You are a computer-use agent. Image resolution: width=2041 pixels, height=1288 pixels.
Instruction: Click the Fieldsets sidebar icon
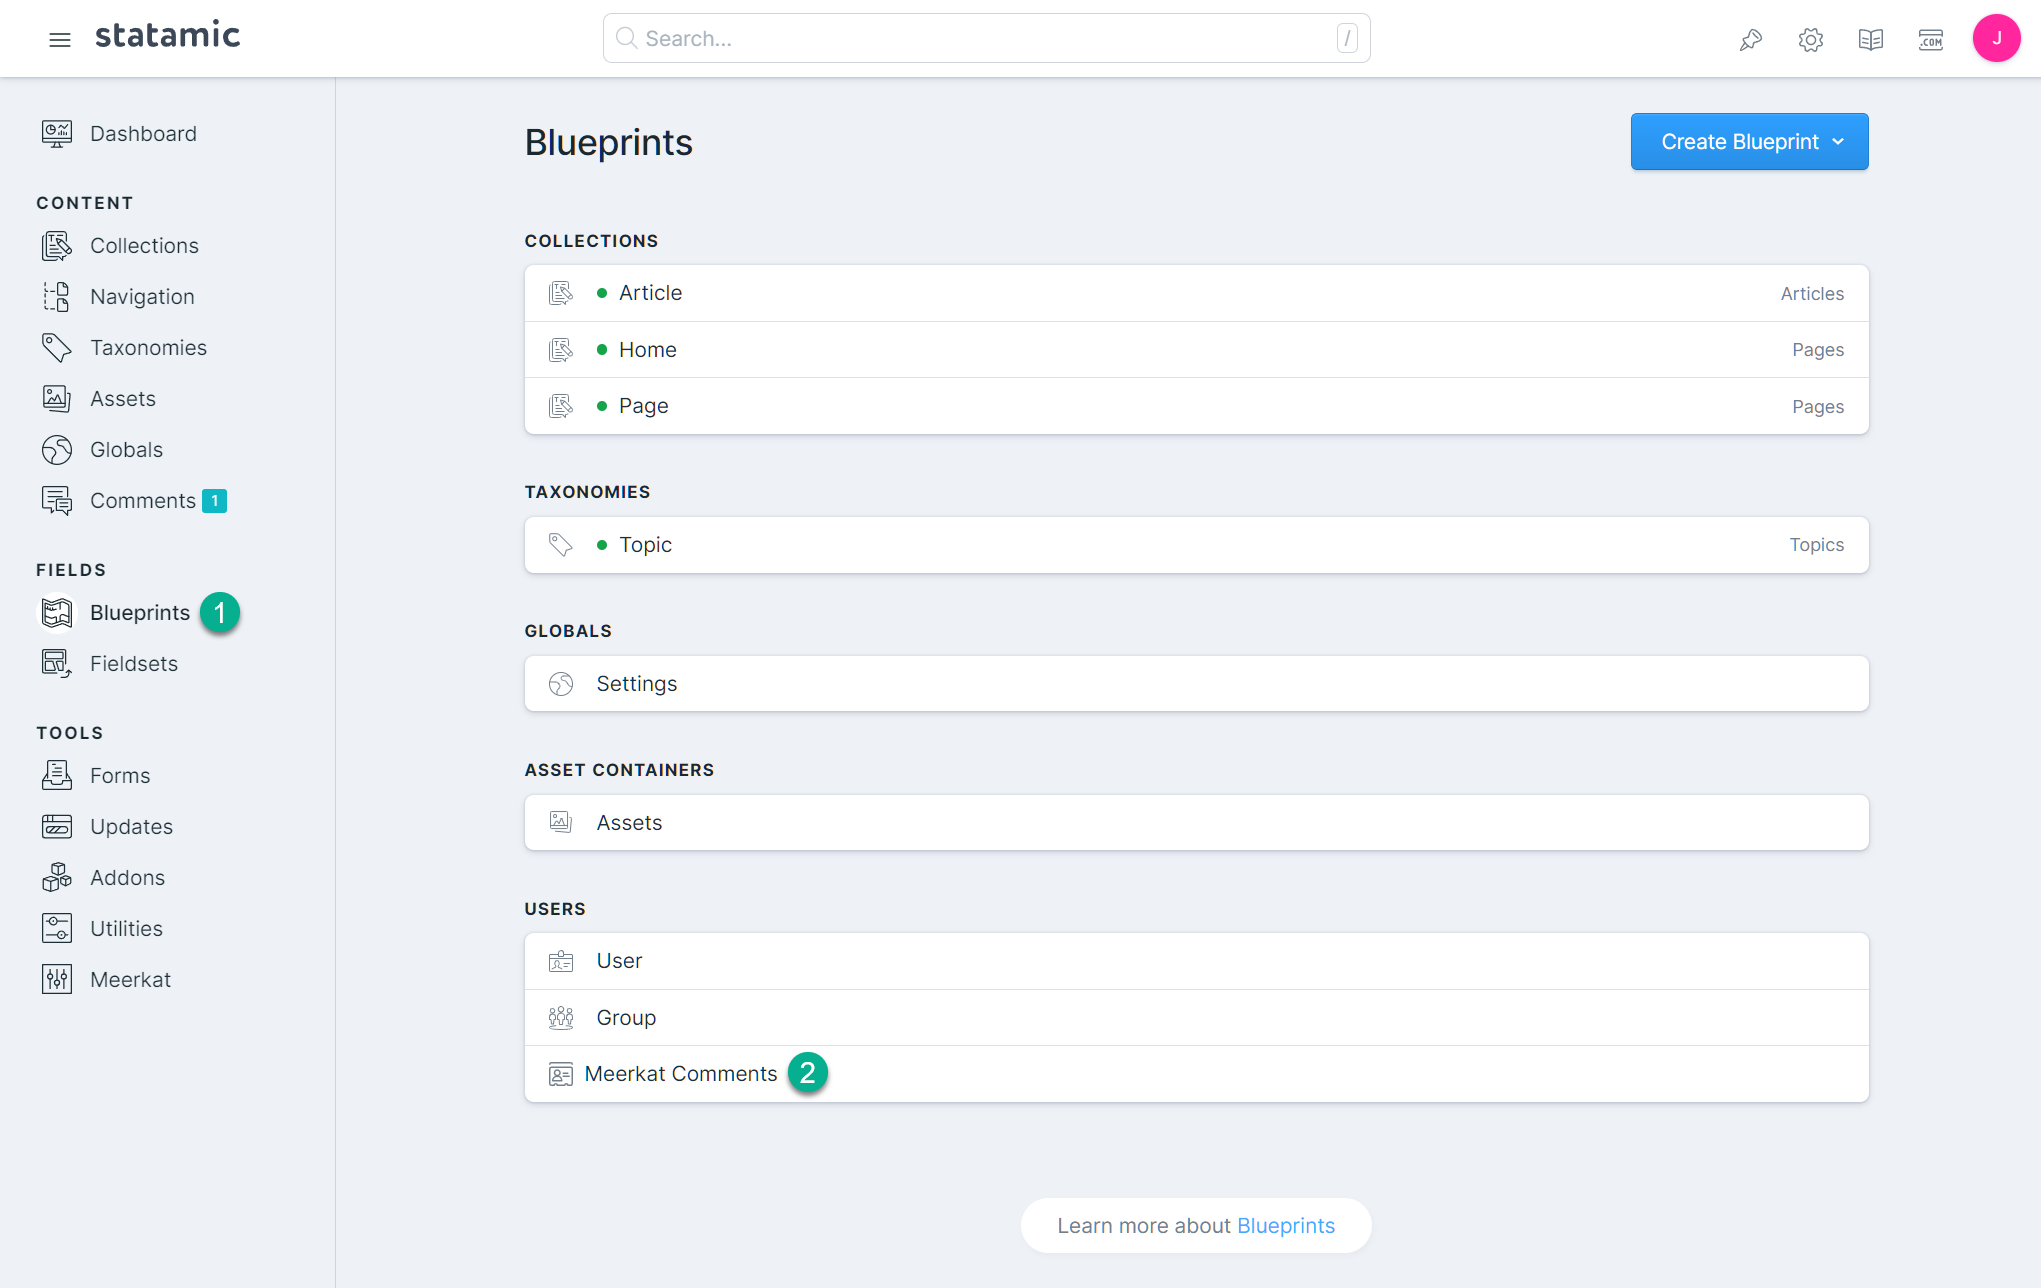57,664
